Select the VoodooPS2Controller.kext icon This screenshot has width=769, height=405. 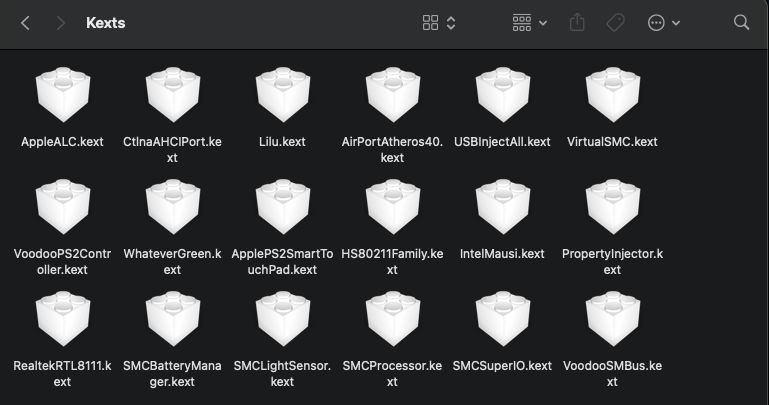pos(62,206)
